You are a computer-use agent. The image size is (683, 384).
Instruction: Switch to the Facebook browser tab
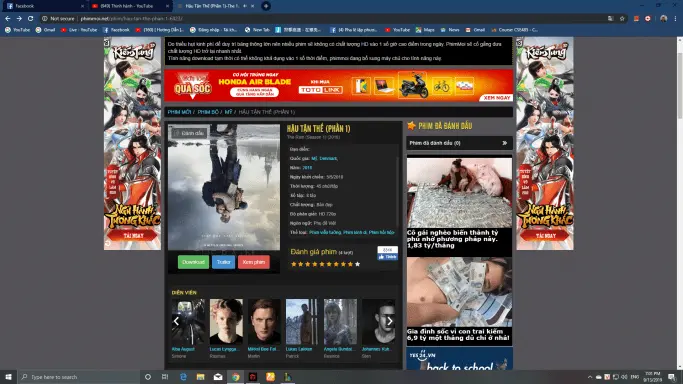tap(45, 6)
